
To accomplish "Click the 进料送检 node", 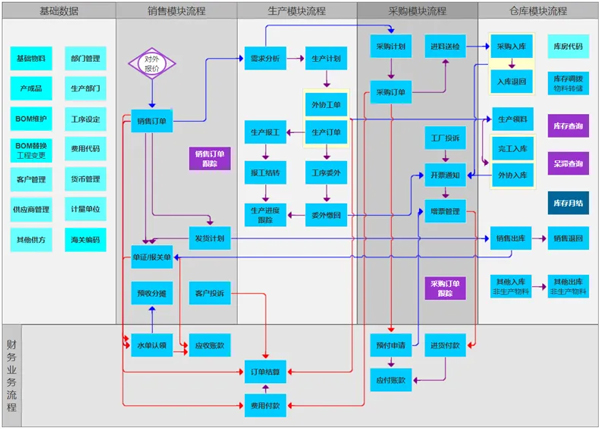I will [445, 47].
